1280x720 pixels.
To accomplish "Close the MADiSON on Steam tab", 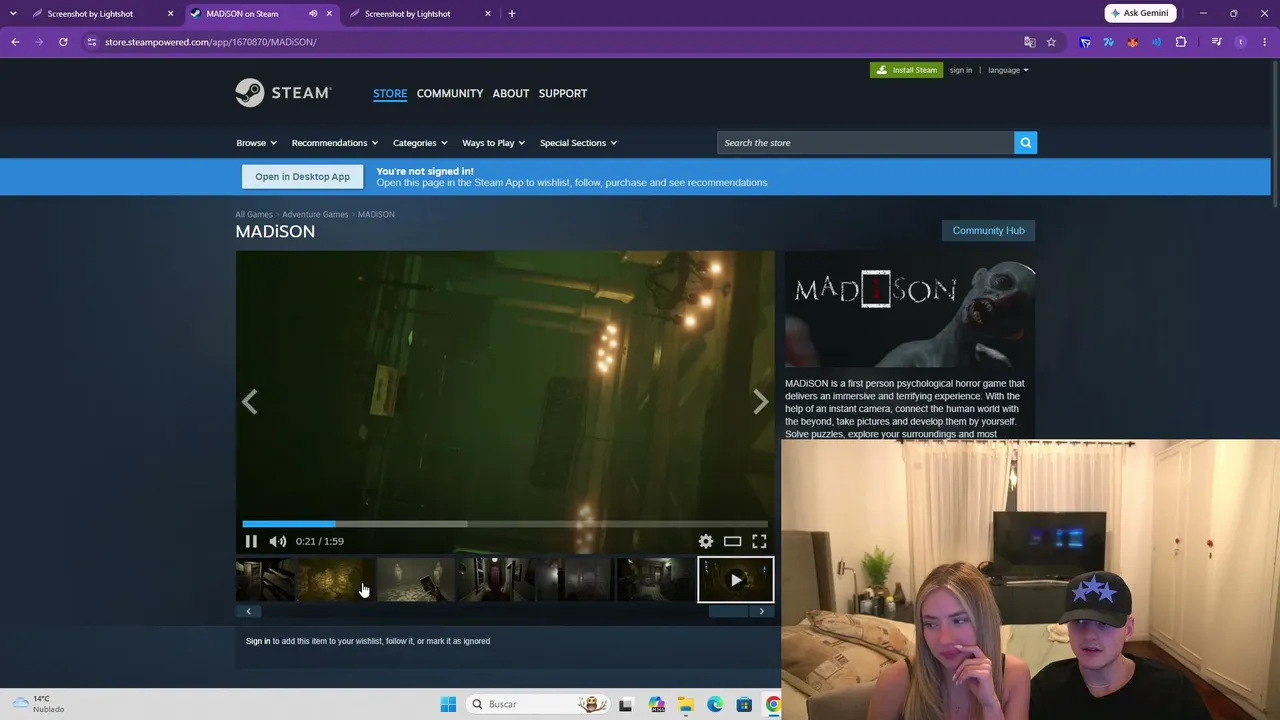I will pyautogui.click(x=329, y=14).
